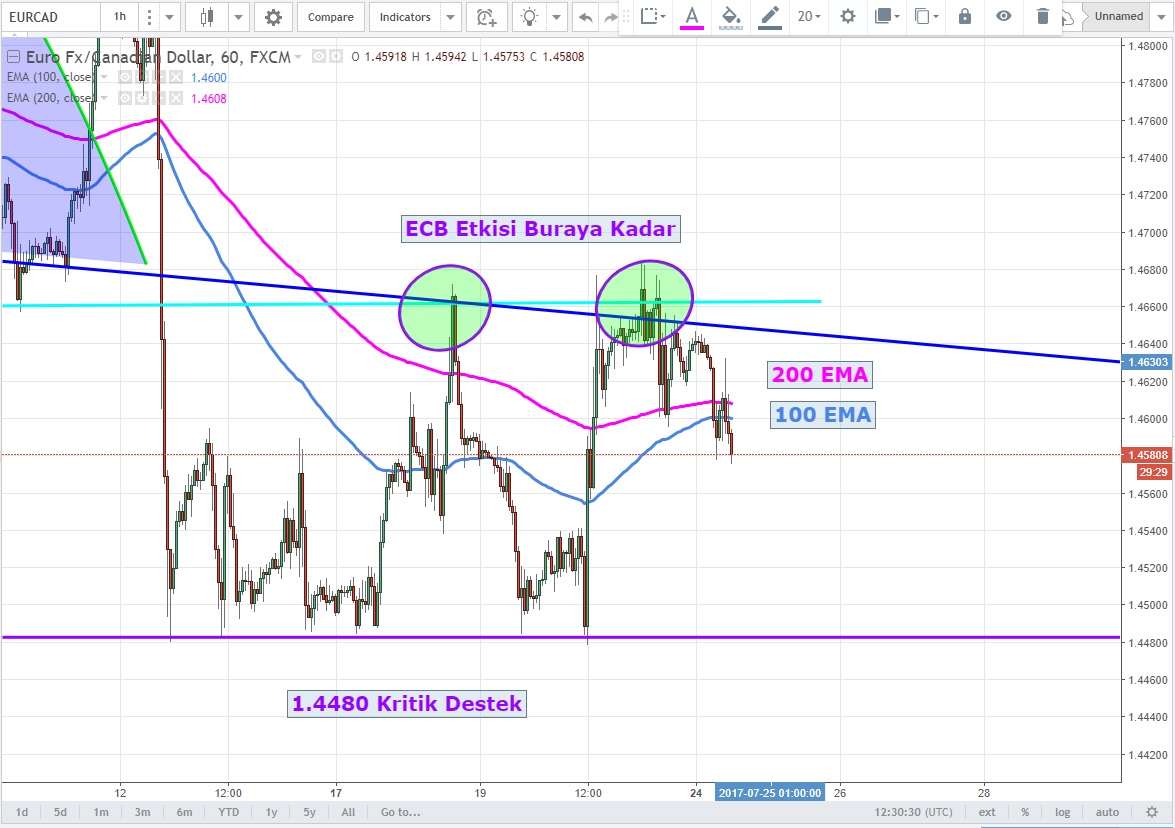Click the background fill bucket icon
The height and width of the screenshot is (828, 1175).
click(730, 16)
